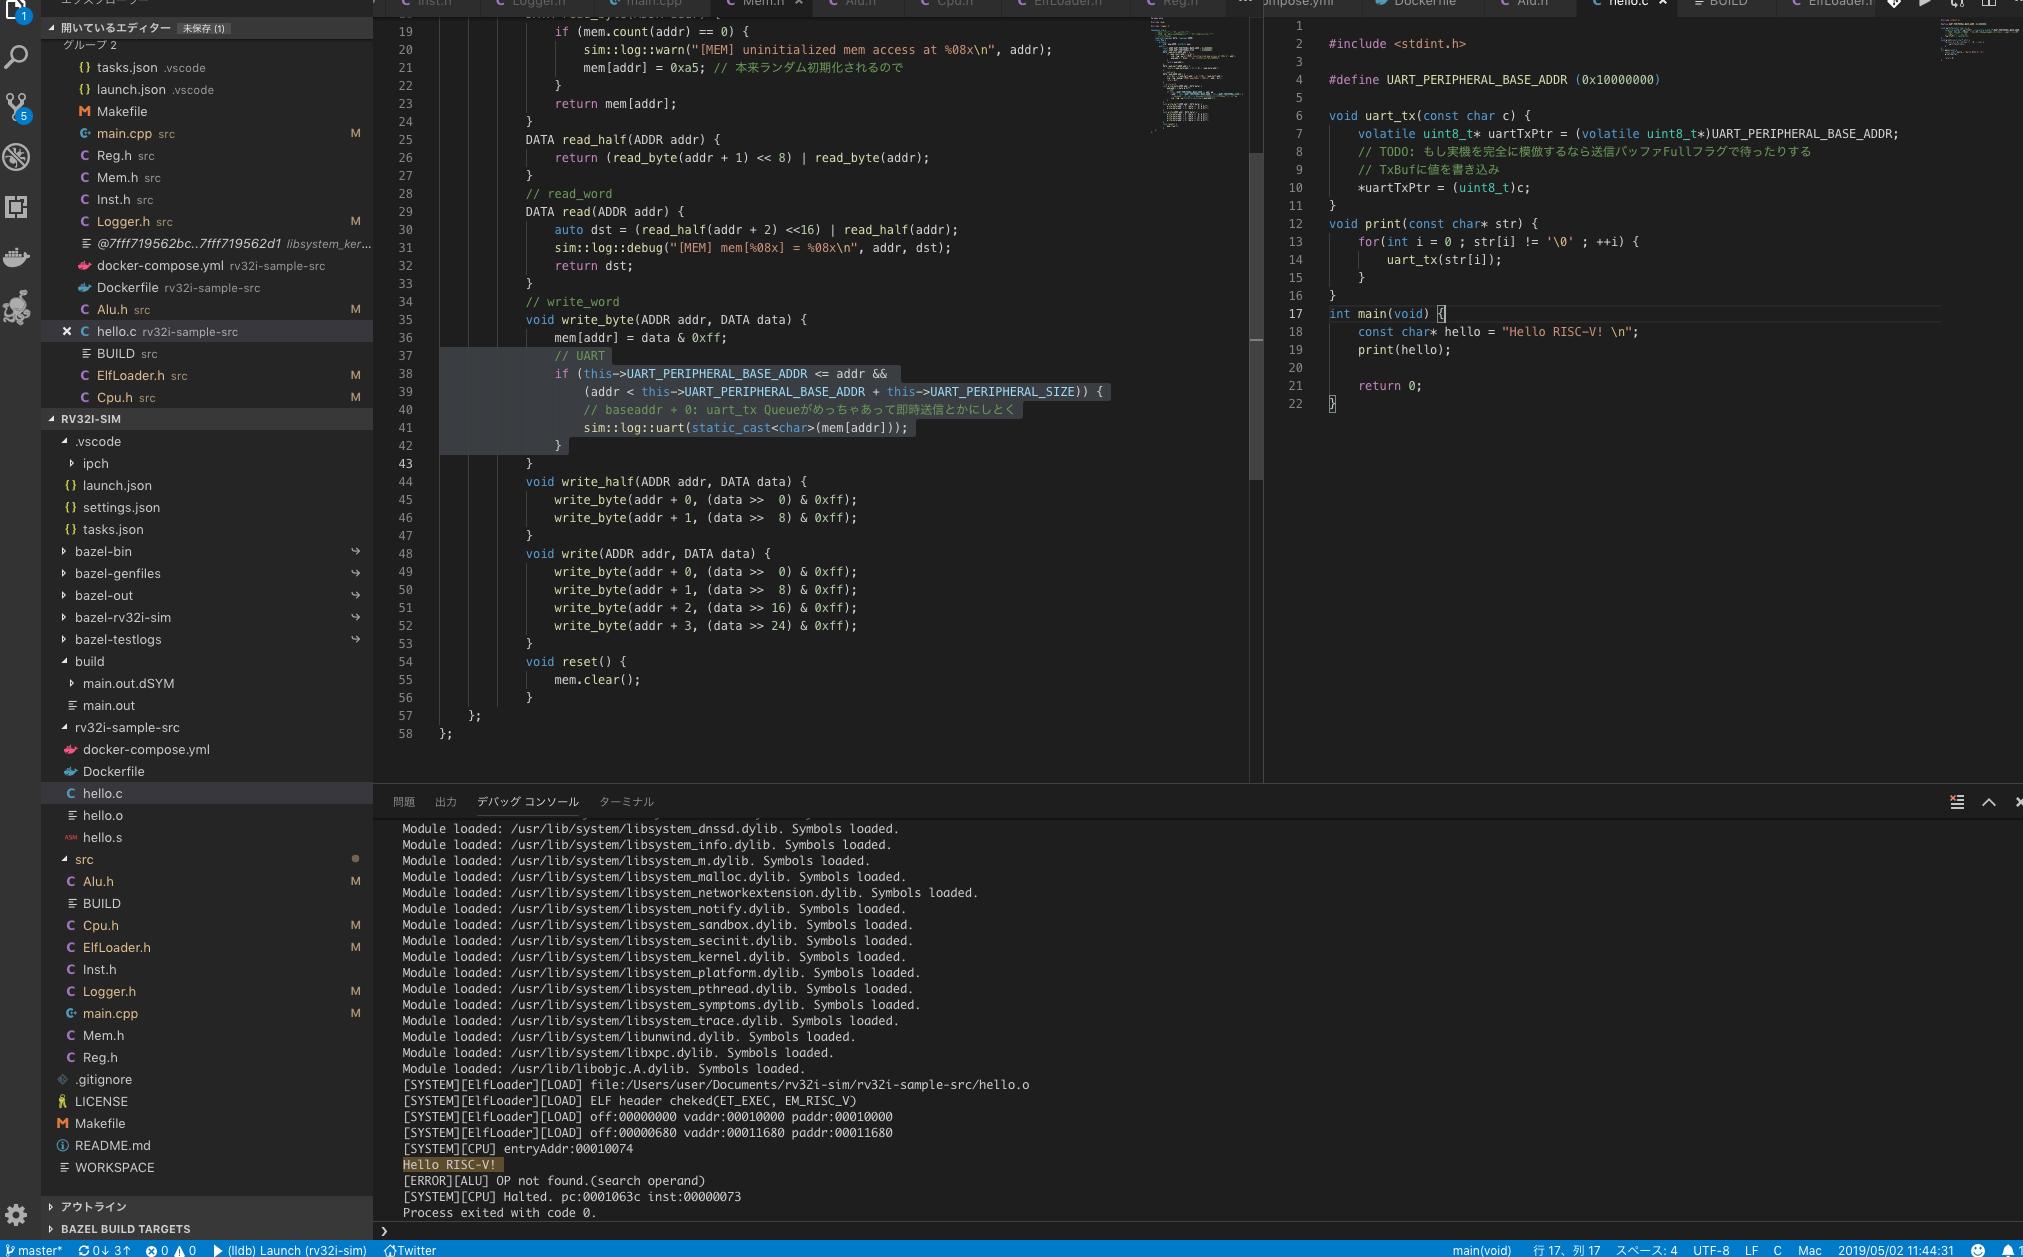
Task: Open the WORKSPACE file in explorer
Action: click(x=207, y=1167)
